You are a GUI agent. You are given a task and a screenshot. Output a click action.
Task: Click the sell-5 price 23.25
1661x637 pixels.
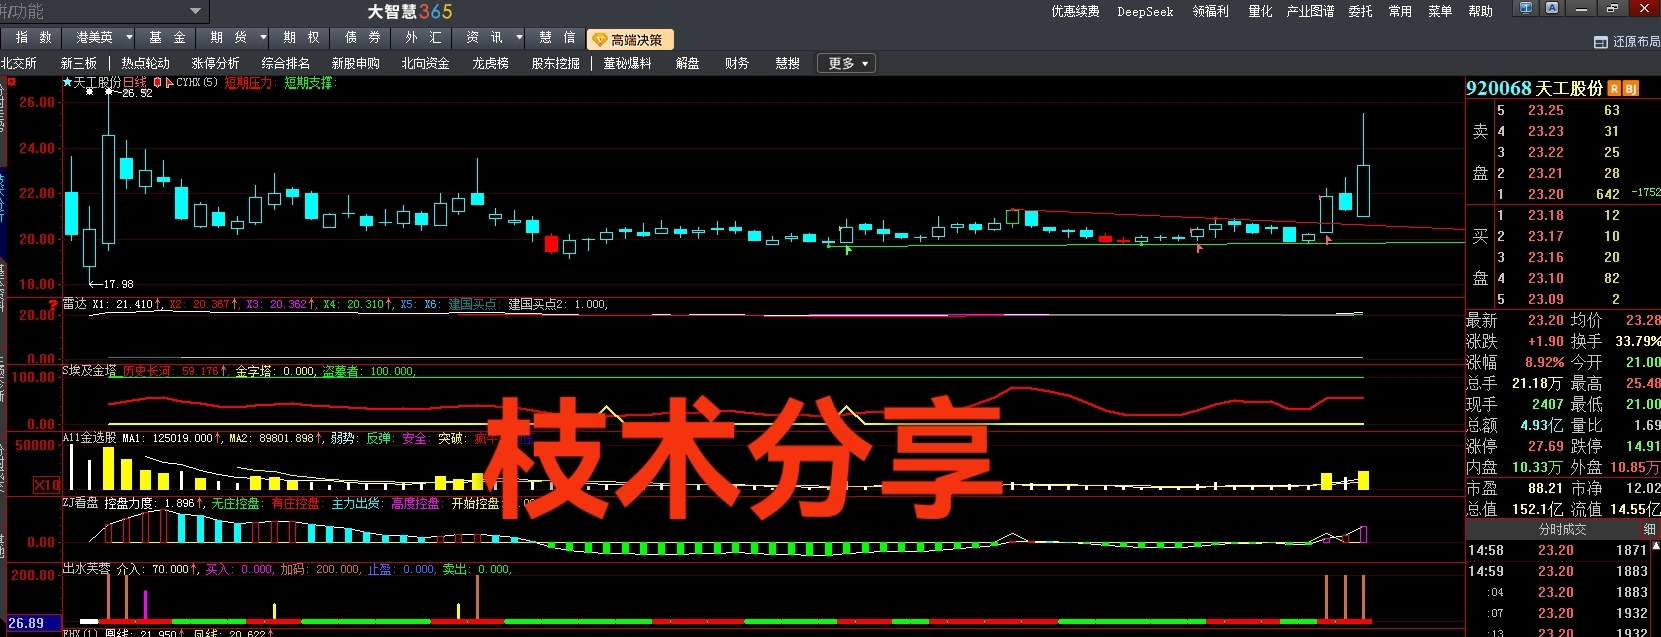point(1545,110)
